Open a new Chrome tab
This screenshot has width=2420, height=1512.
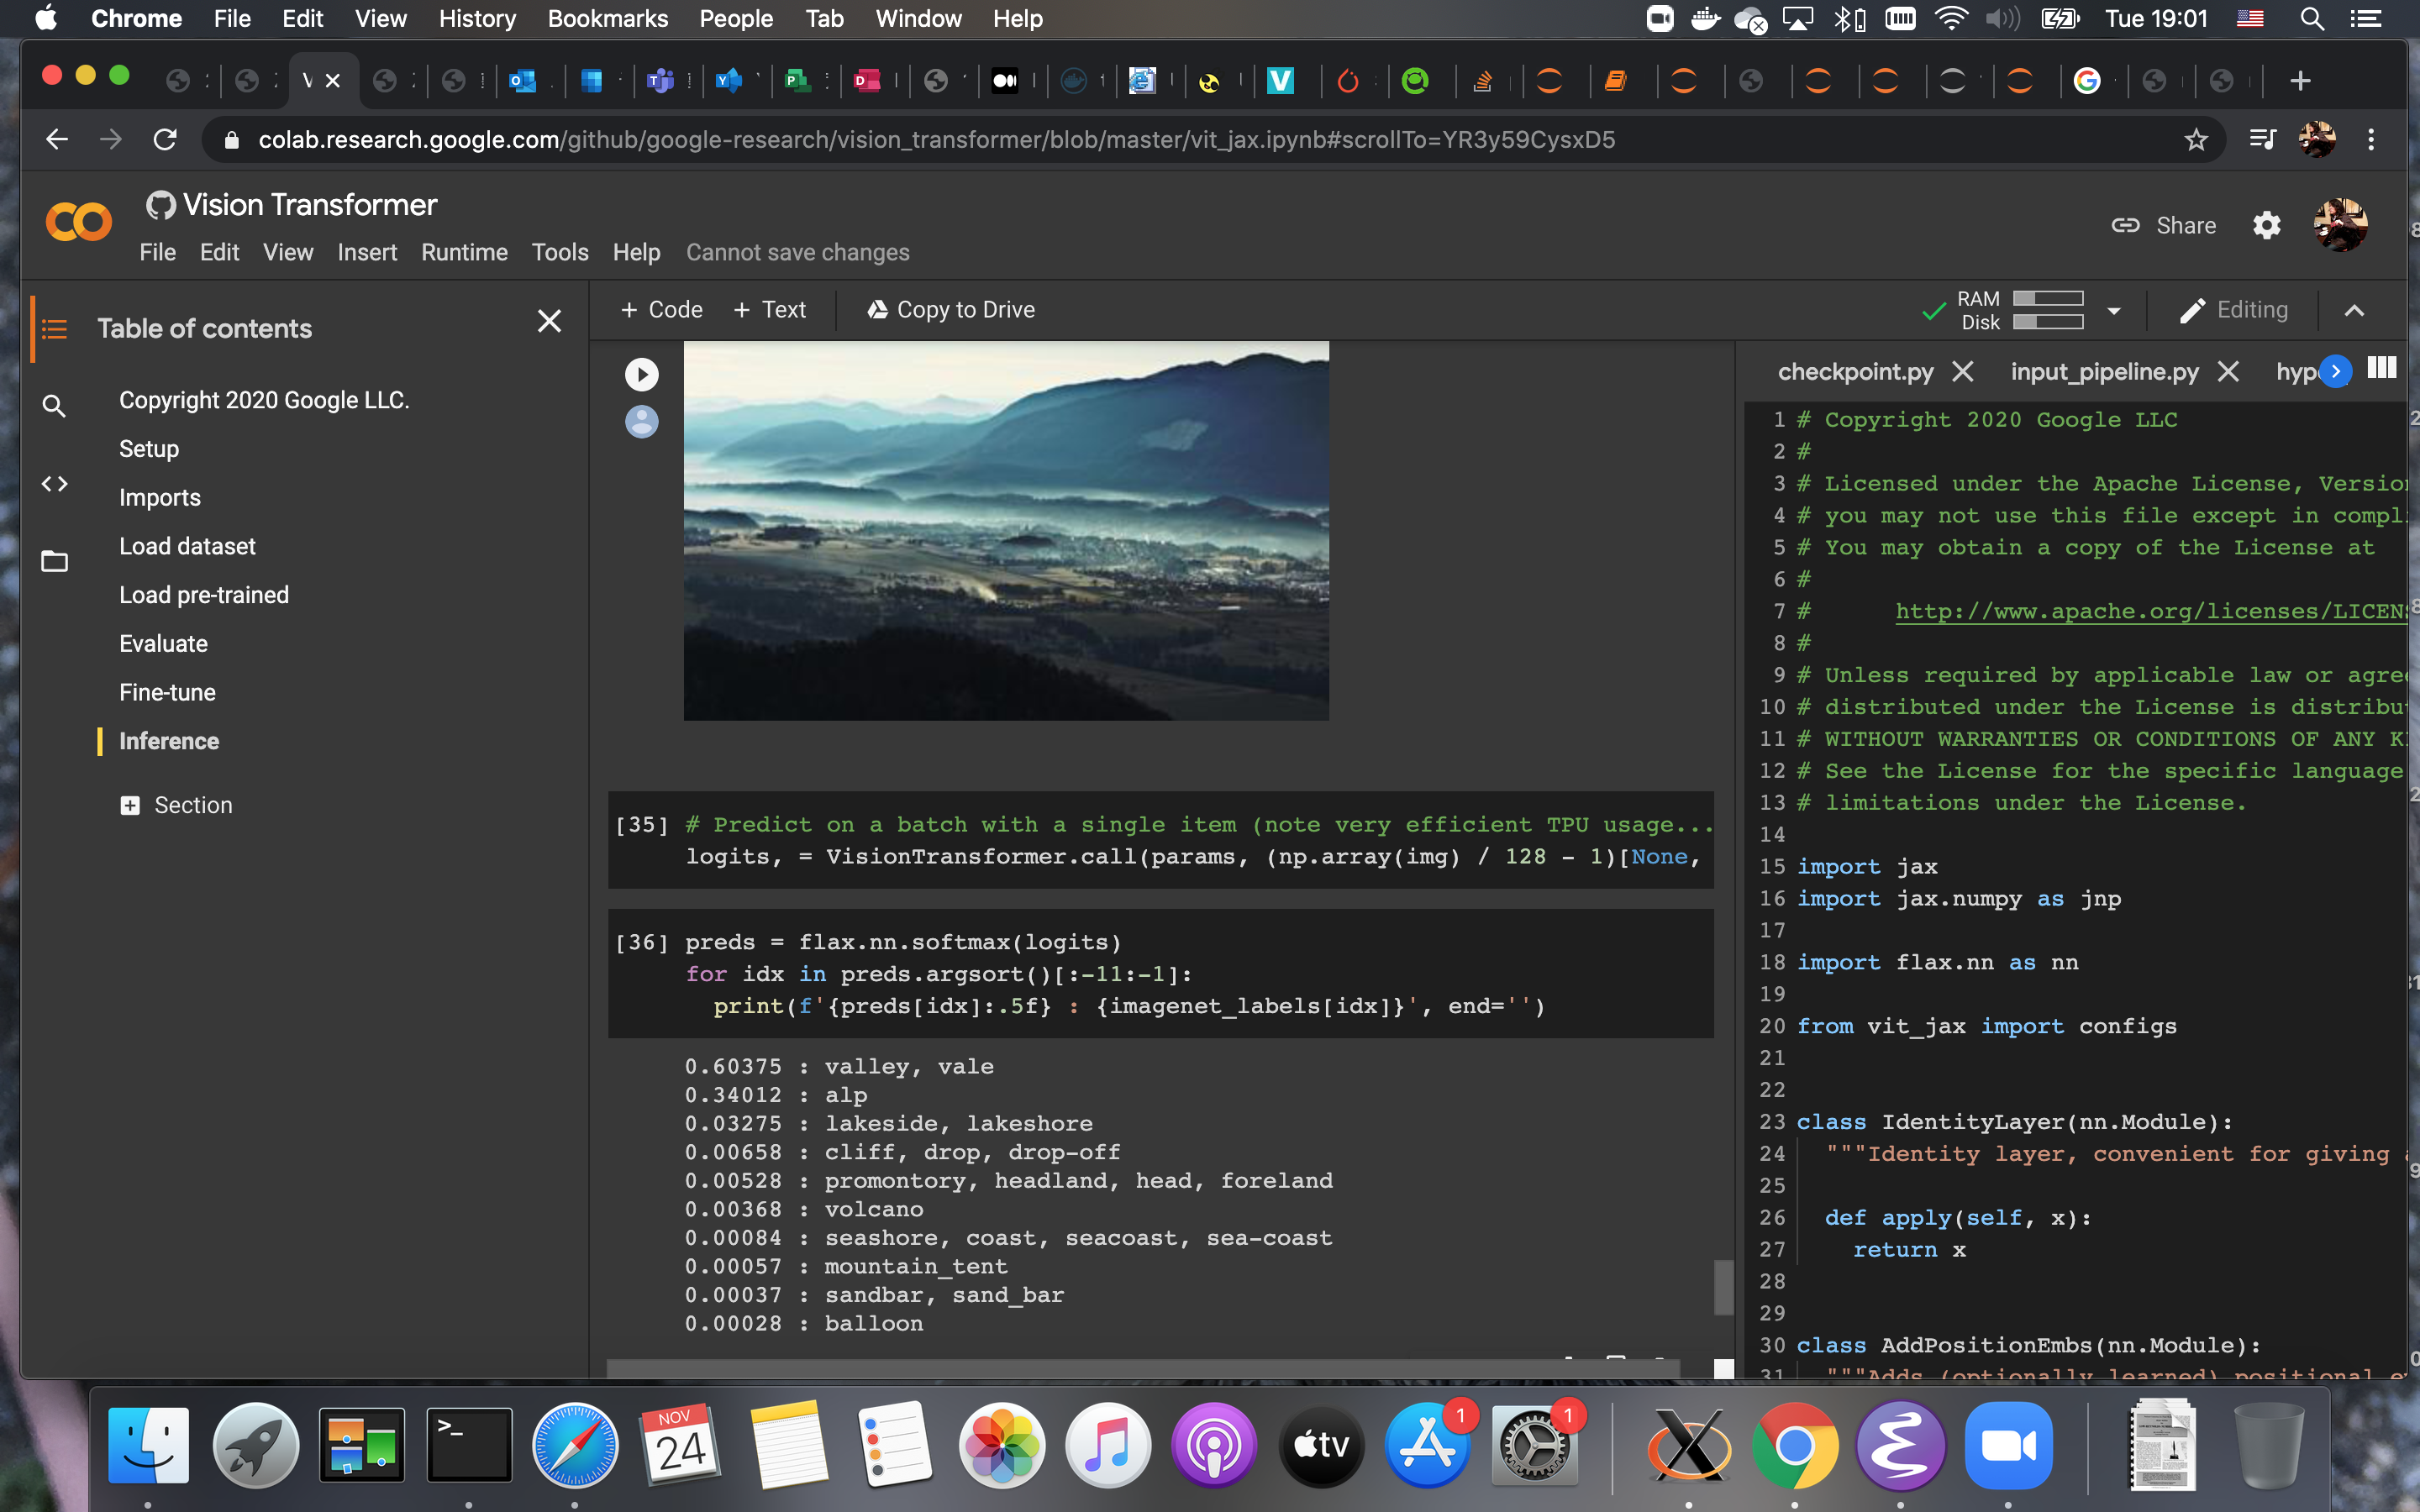tap(2300, 80)
